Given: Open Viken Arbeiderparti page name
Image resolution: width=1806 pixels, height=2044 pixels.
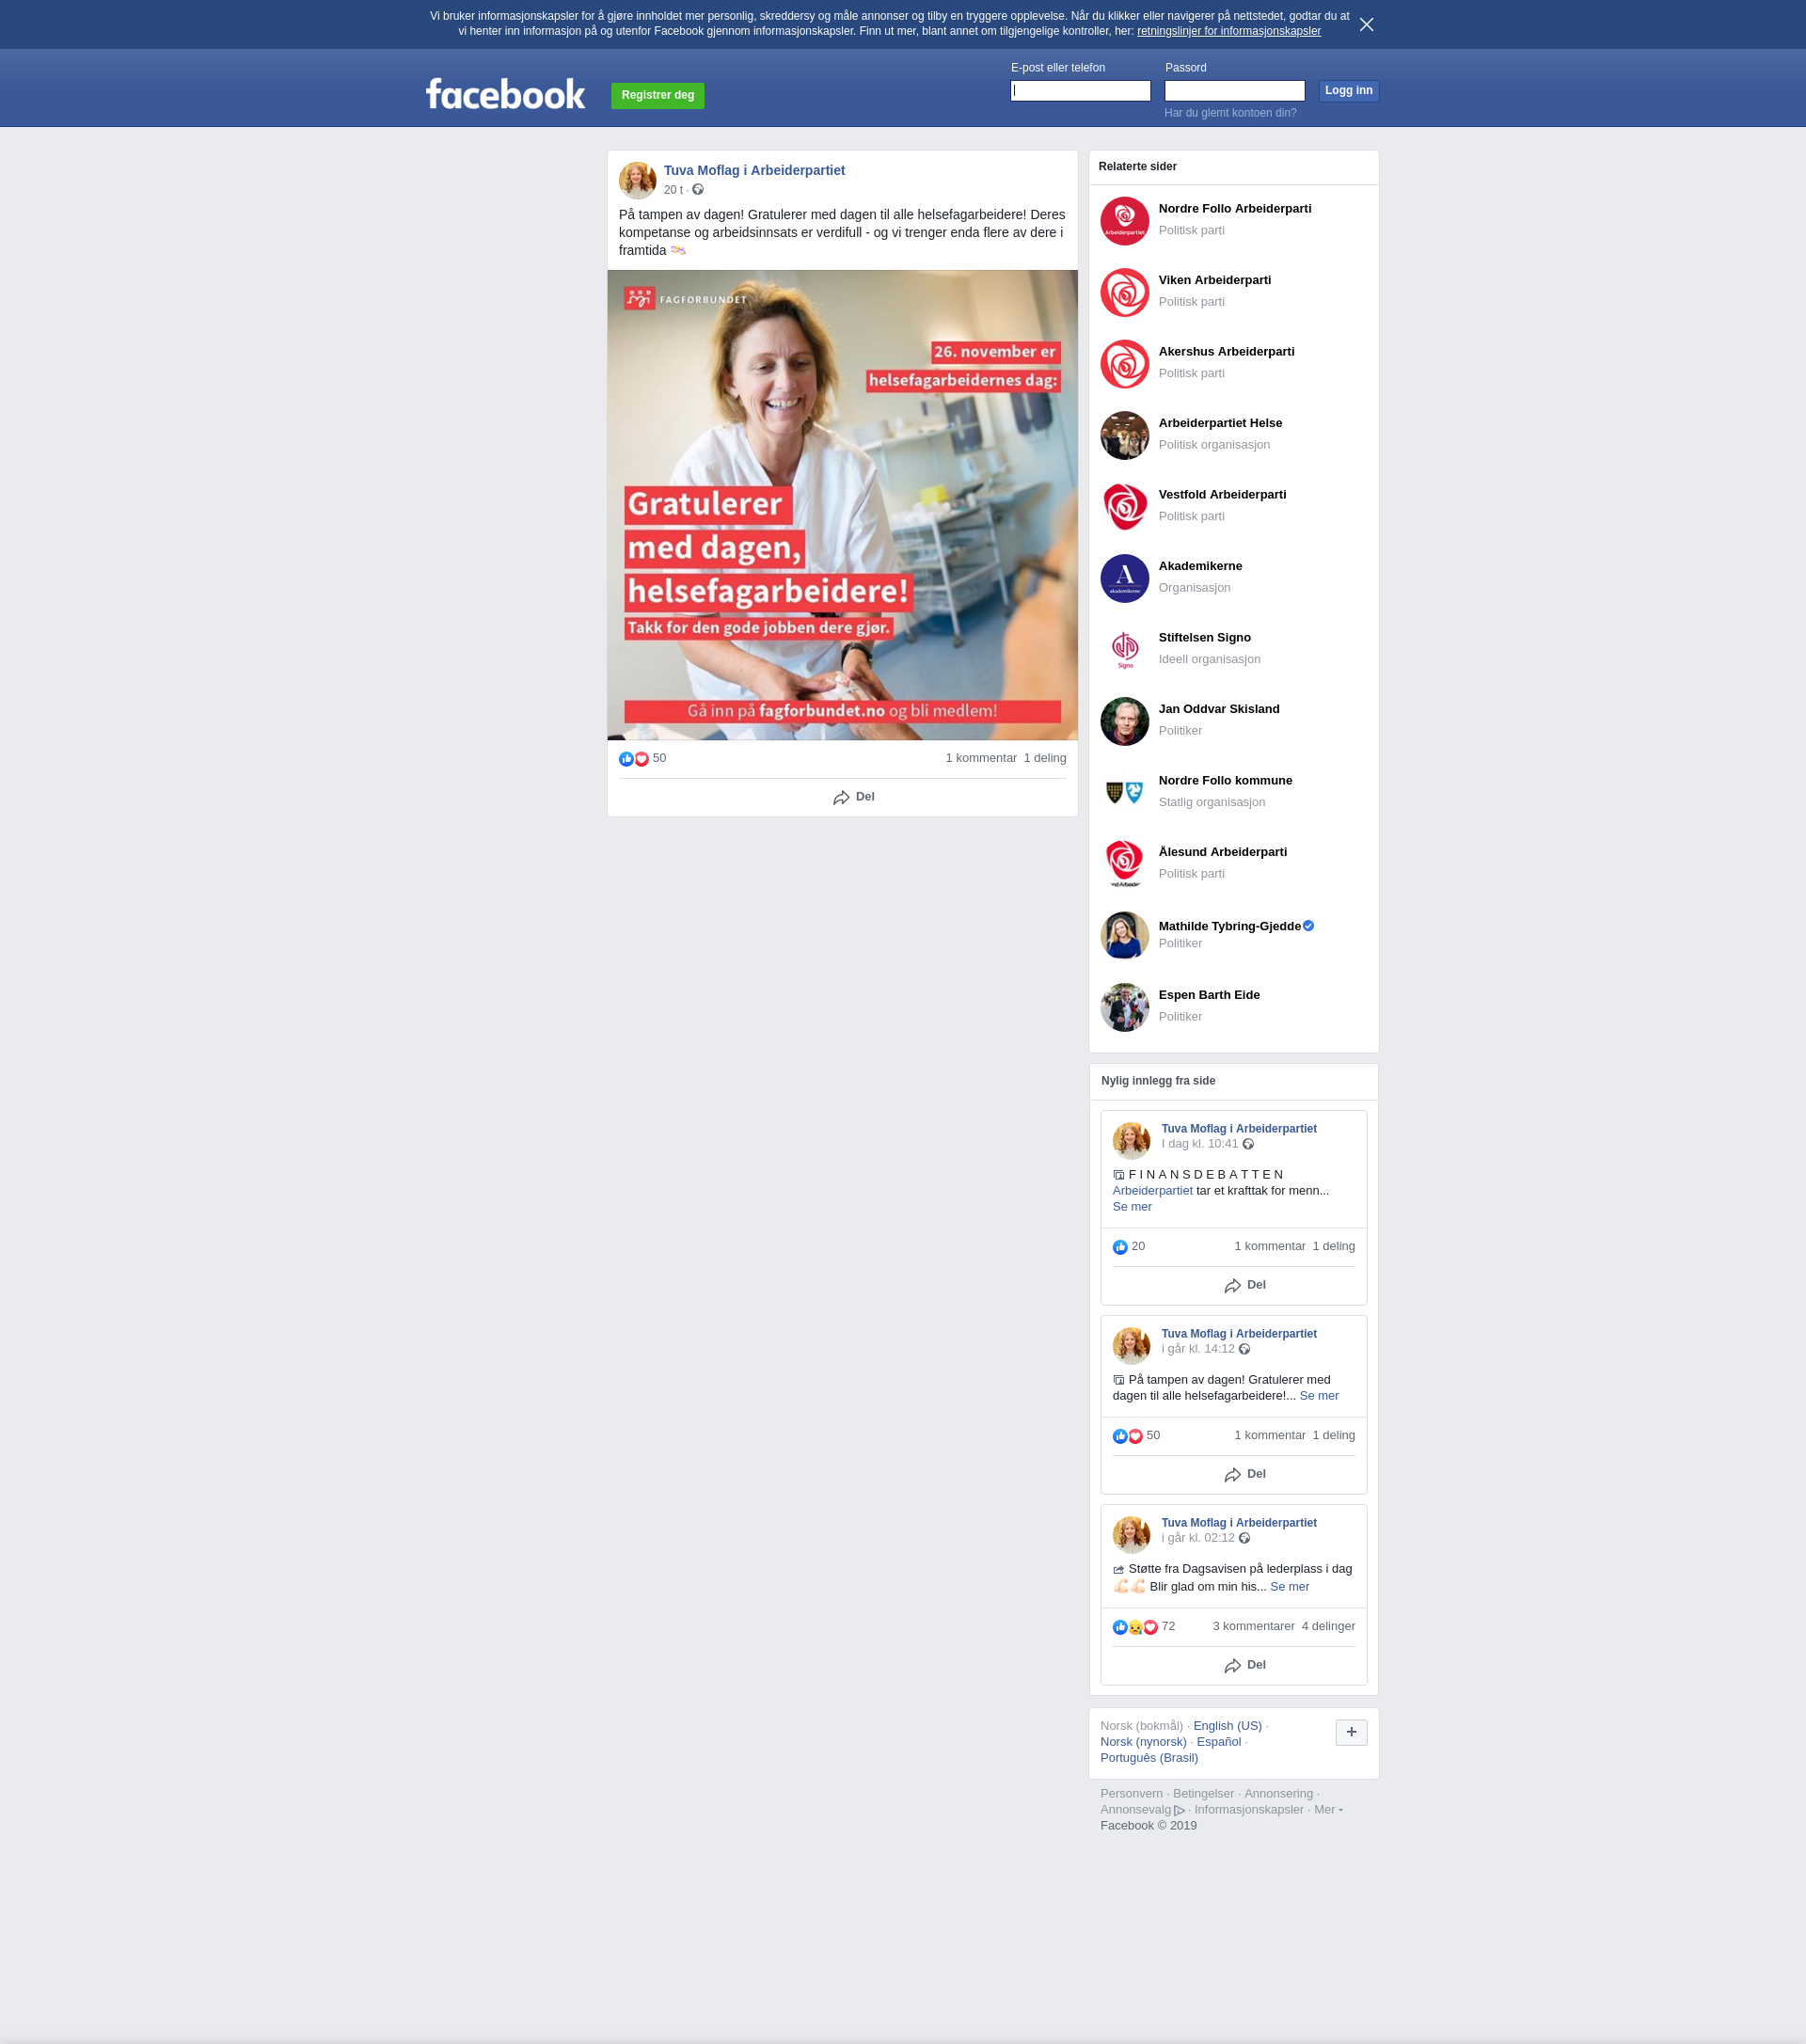Looking at the screenshot, I should point(1214,280).
